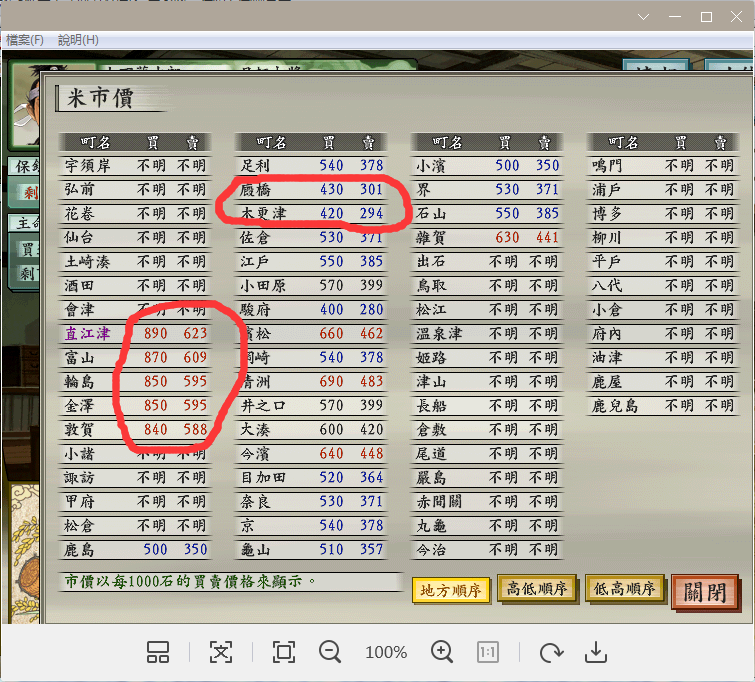
Task: Select the 足利 town name
Action: tap(255, 165)
